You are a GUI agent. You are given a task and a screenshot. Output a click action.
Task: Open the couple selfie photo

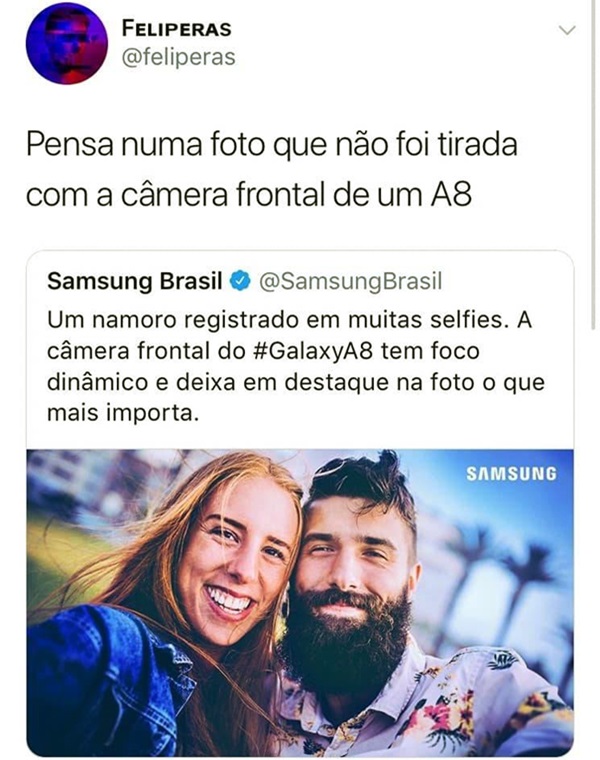click(300, 602)
